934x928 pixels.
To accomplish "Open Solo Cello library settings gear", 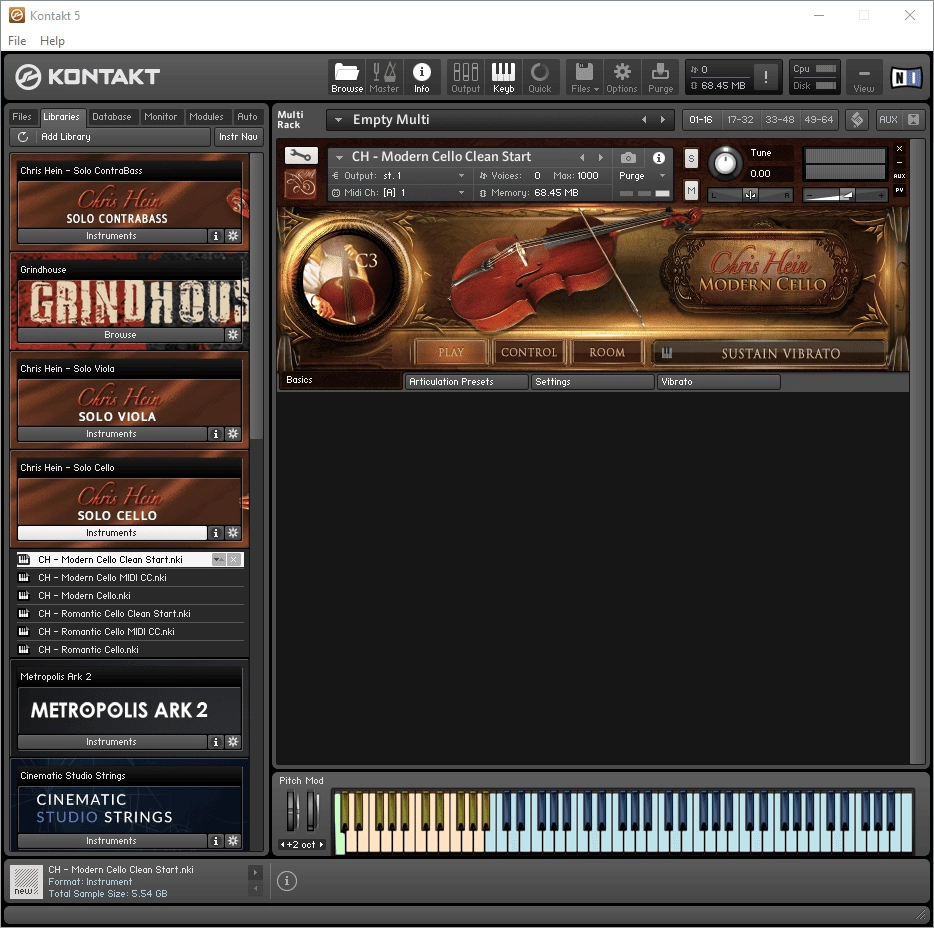I will point(233,532).
